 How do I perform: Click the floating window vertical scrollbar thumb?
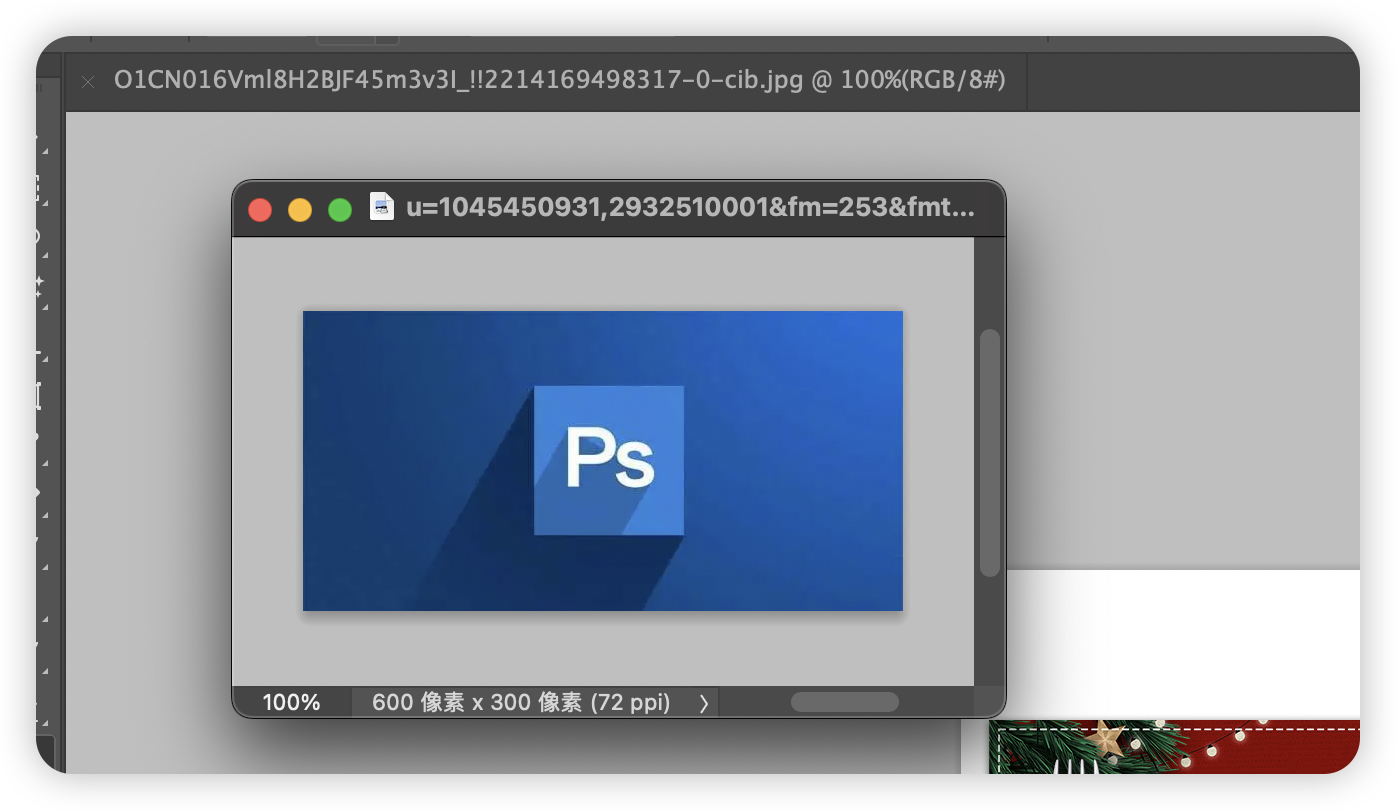click(990, 453)
